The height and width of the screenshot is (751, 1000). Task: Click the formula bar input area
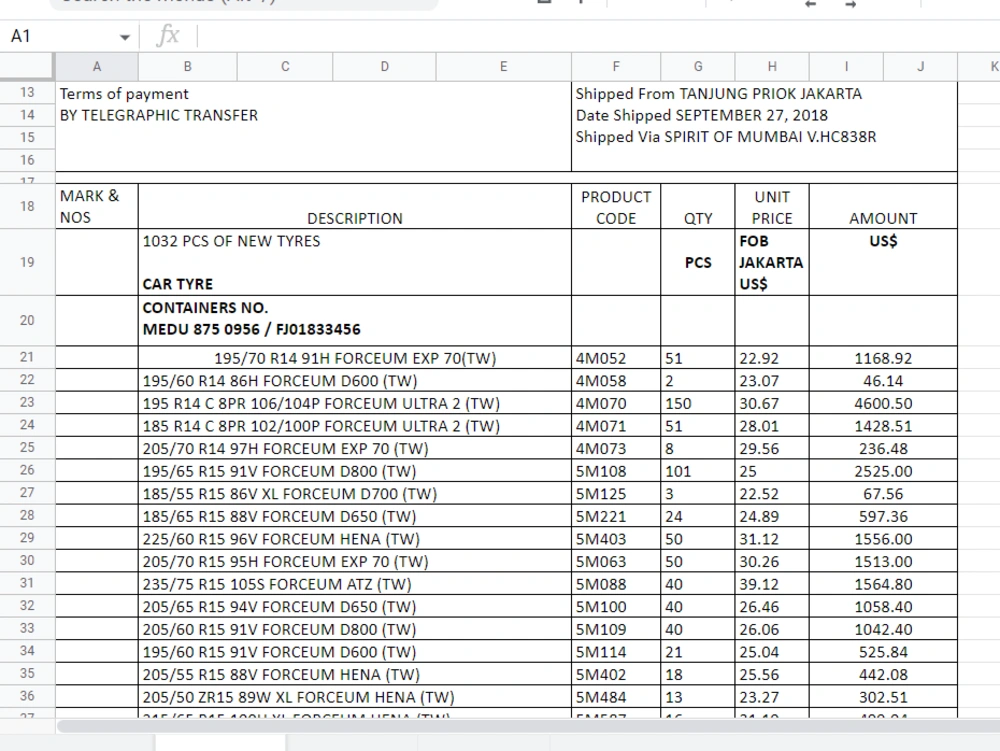click(x=596, y=36)
